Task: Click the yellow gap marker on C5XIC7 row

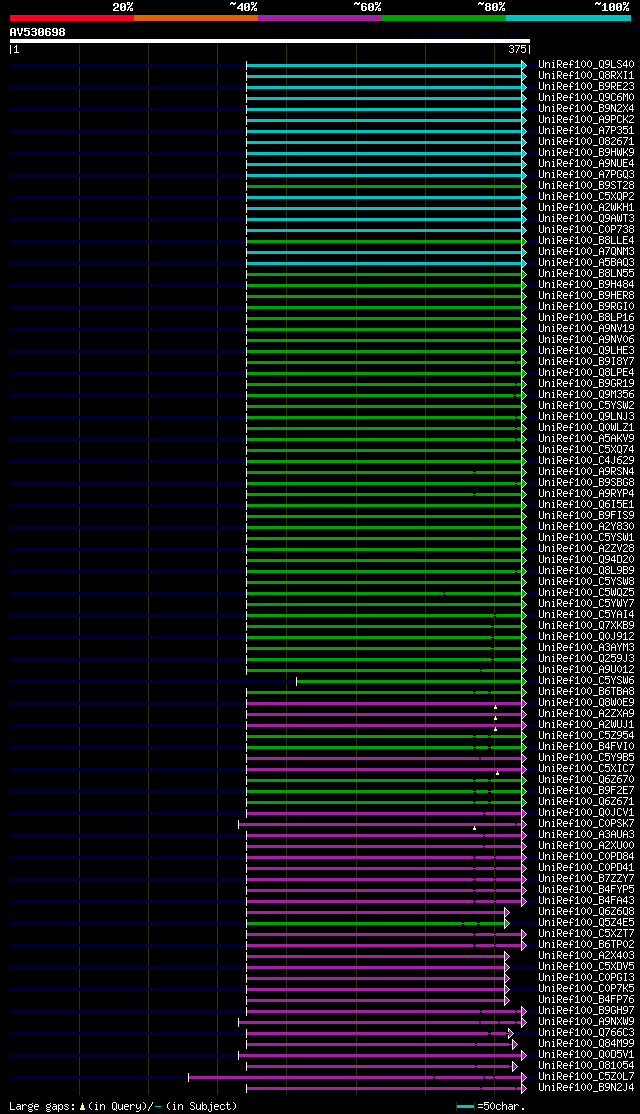Action: coord(497,773)
